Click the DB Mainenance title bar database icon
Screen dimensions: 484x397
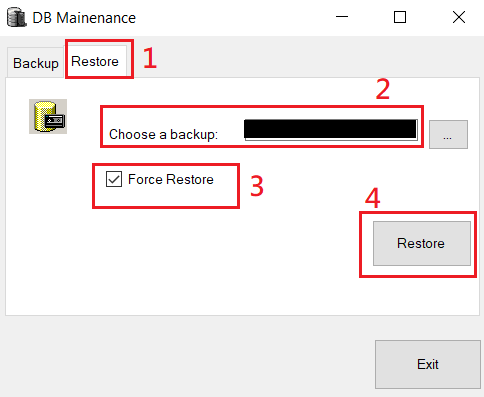click(16, 17)
